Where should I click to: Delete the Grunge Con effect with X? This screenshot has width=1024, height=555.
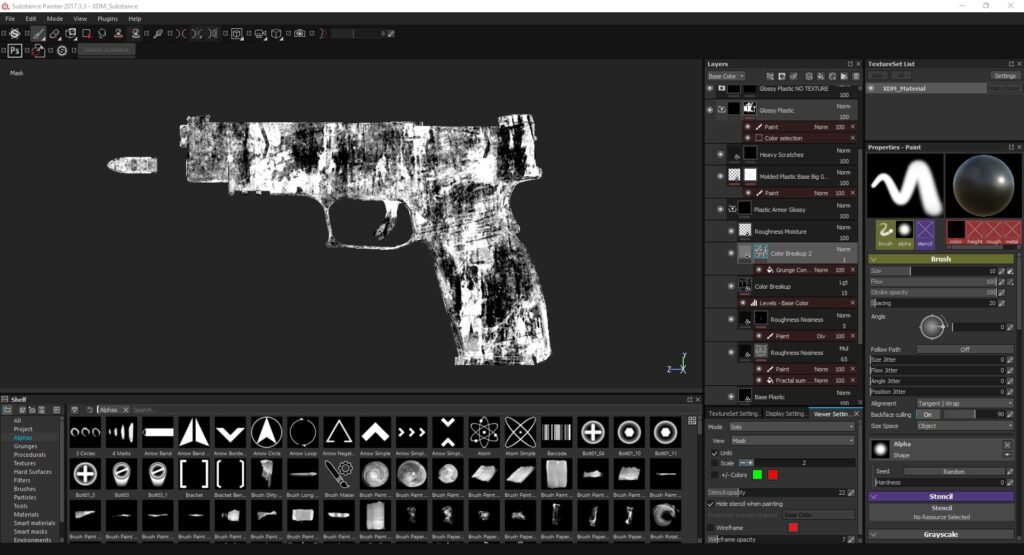point(852,270)
